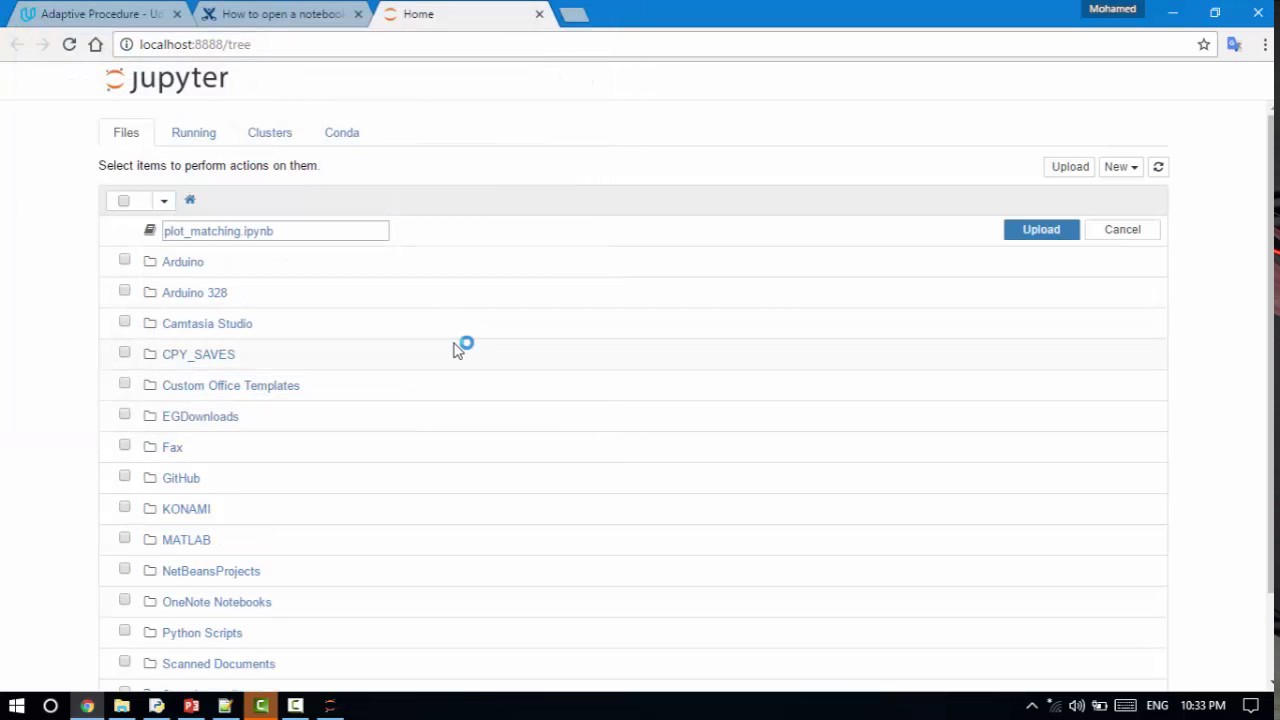This screenshot has width=1280, height=720.
Task: Open the 10:33 PM clock
Action: pos(1203,706)
